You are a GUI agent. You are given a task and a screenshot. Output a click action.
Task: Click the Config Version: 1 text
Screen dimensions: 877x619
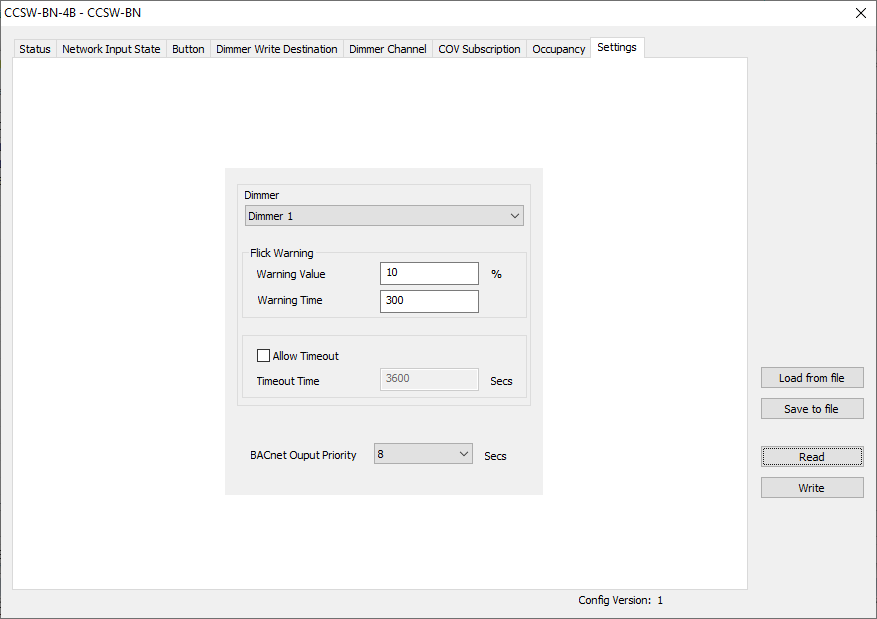[x=620, y=600]
